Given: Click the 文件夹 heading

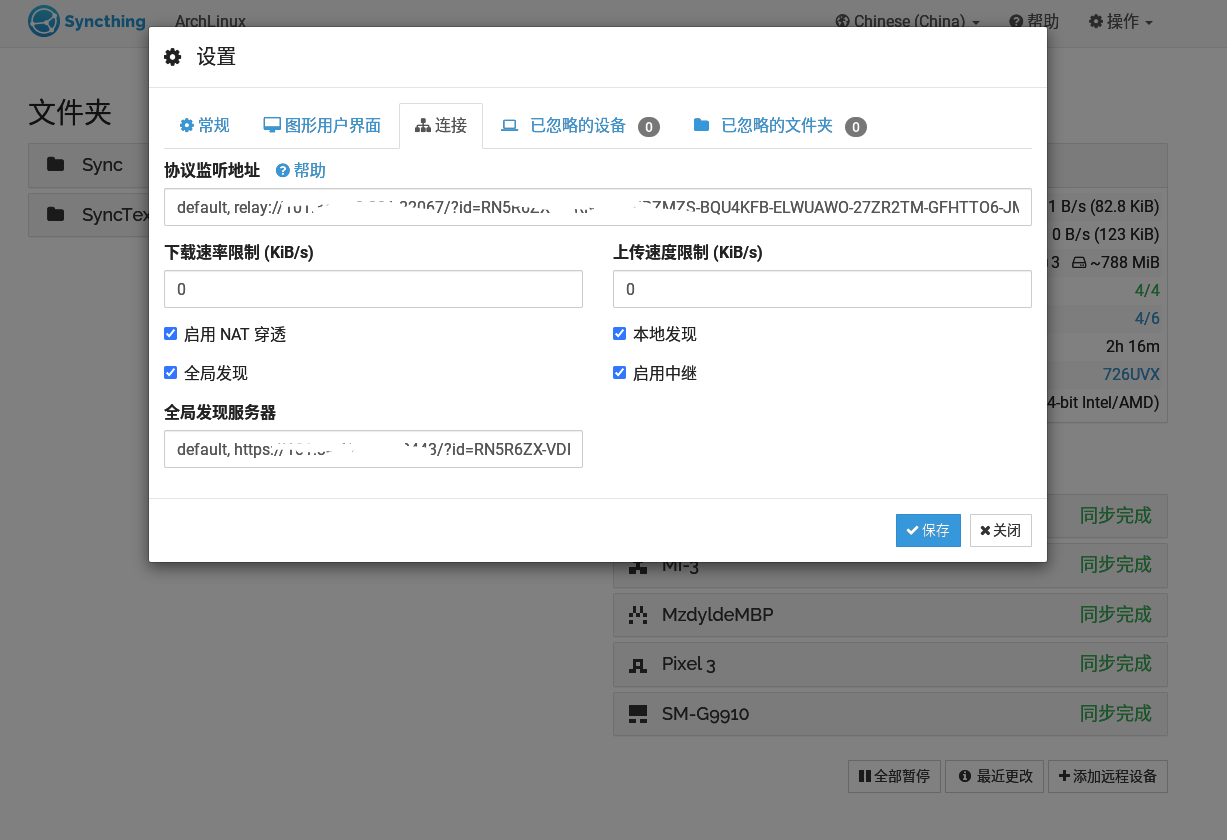Looking at the screenshot, I should (x=70, y=112).
